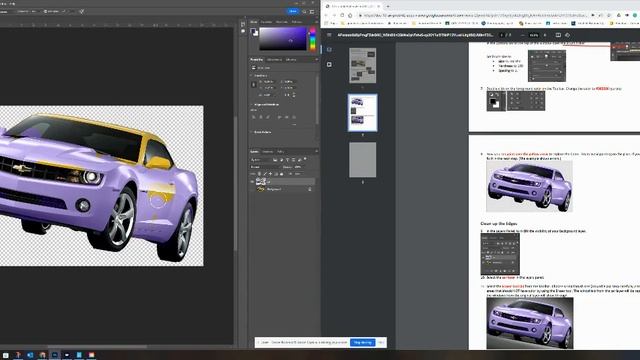Click the align bottom edges icon
This screenshot has width=640, height=360.
point(294,117)
